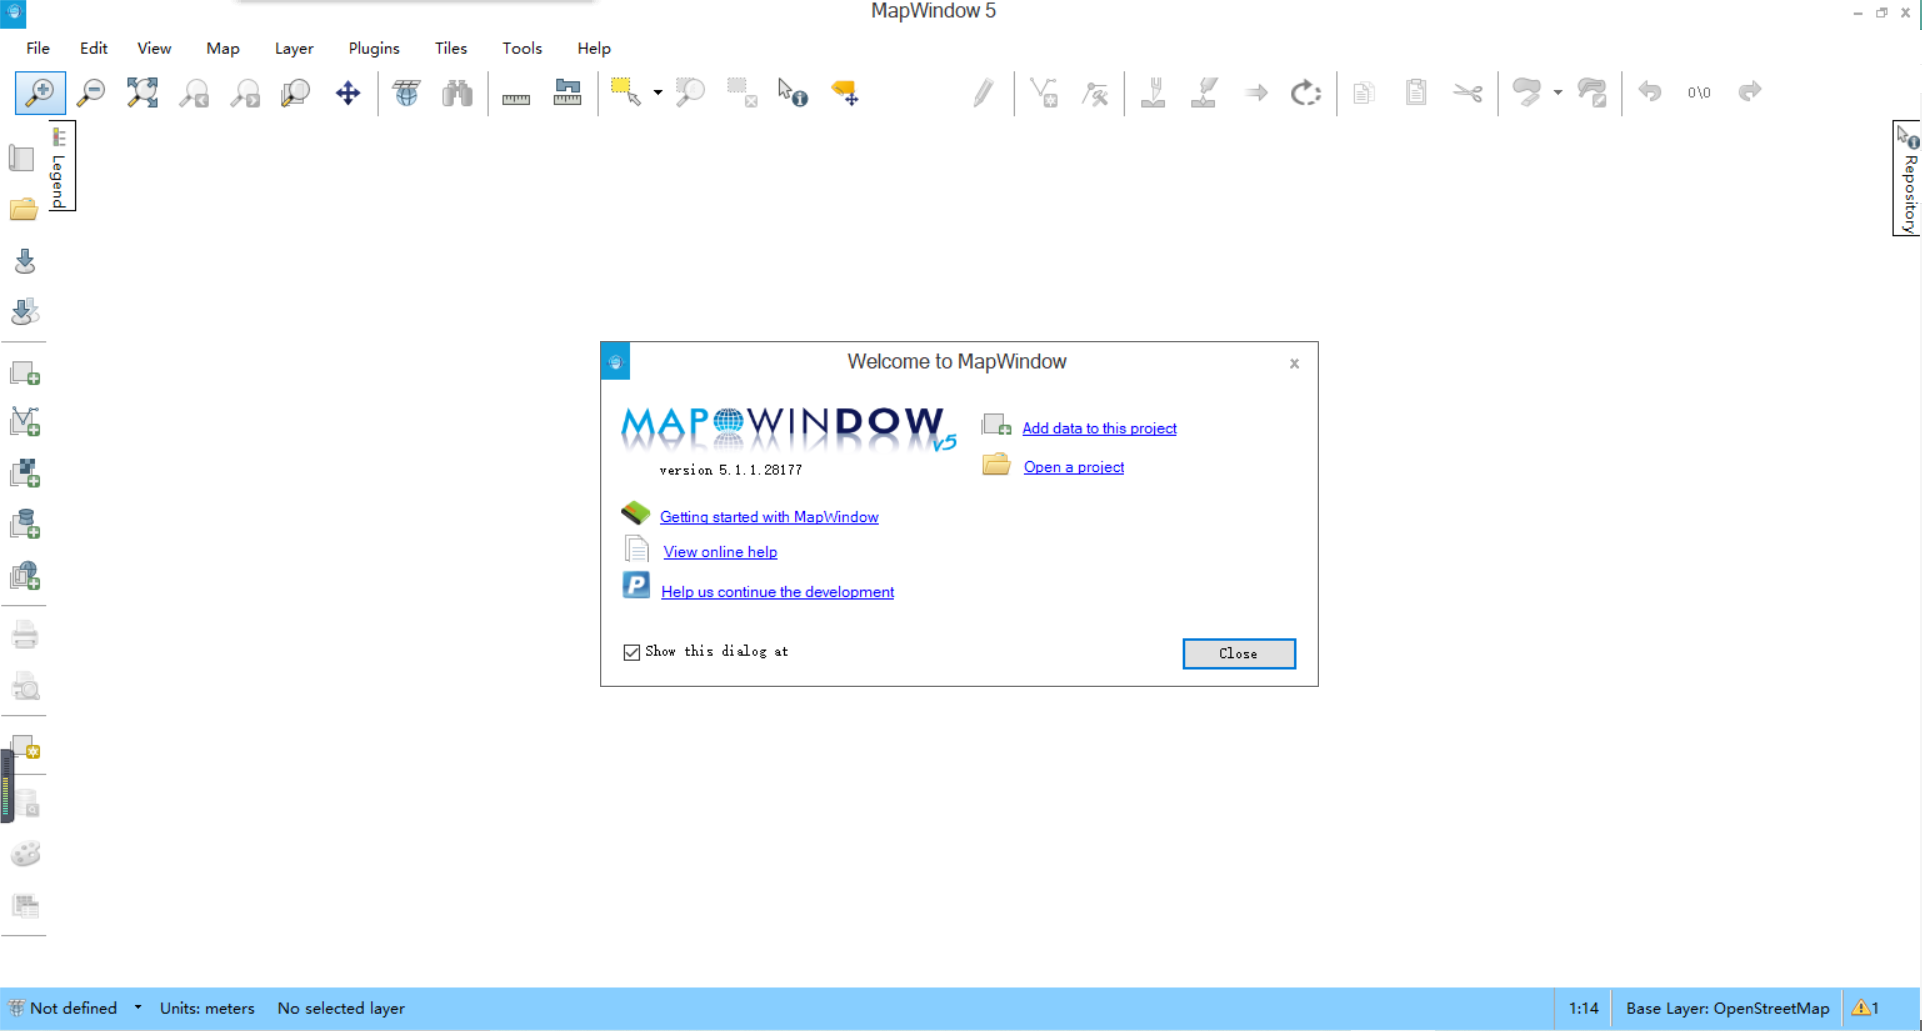Open View online help link
The height and width of the screenshot is (1031, 1922).
point(720,552)
